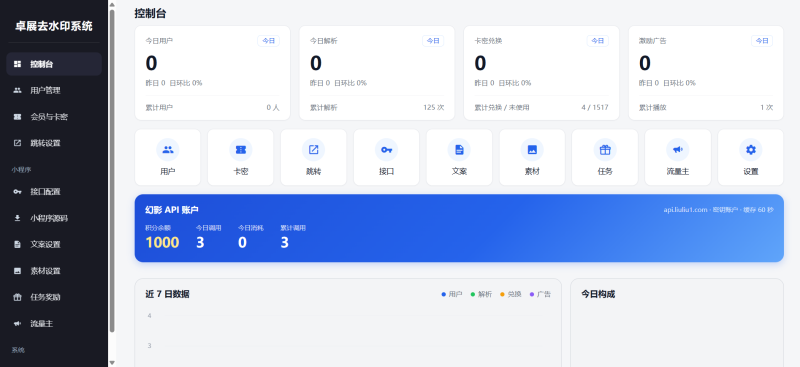Click the 今日调用 3 value
The width and height of the screenshot is (800, 367).
[200, 242]
